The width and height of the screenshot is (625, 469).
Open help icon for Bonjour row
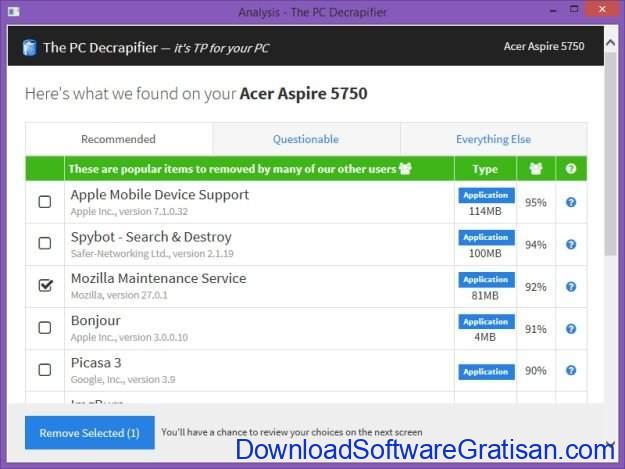pos(571,329)
